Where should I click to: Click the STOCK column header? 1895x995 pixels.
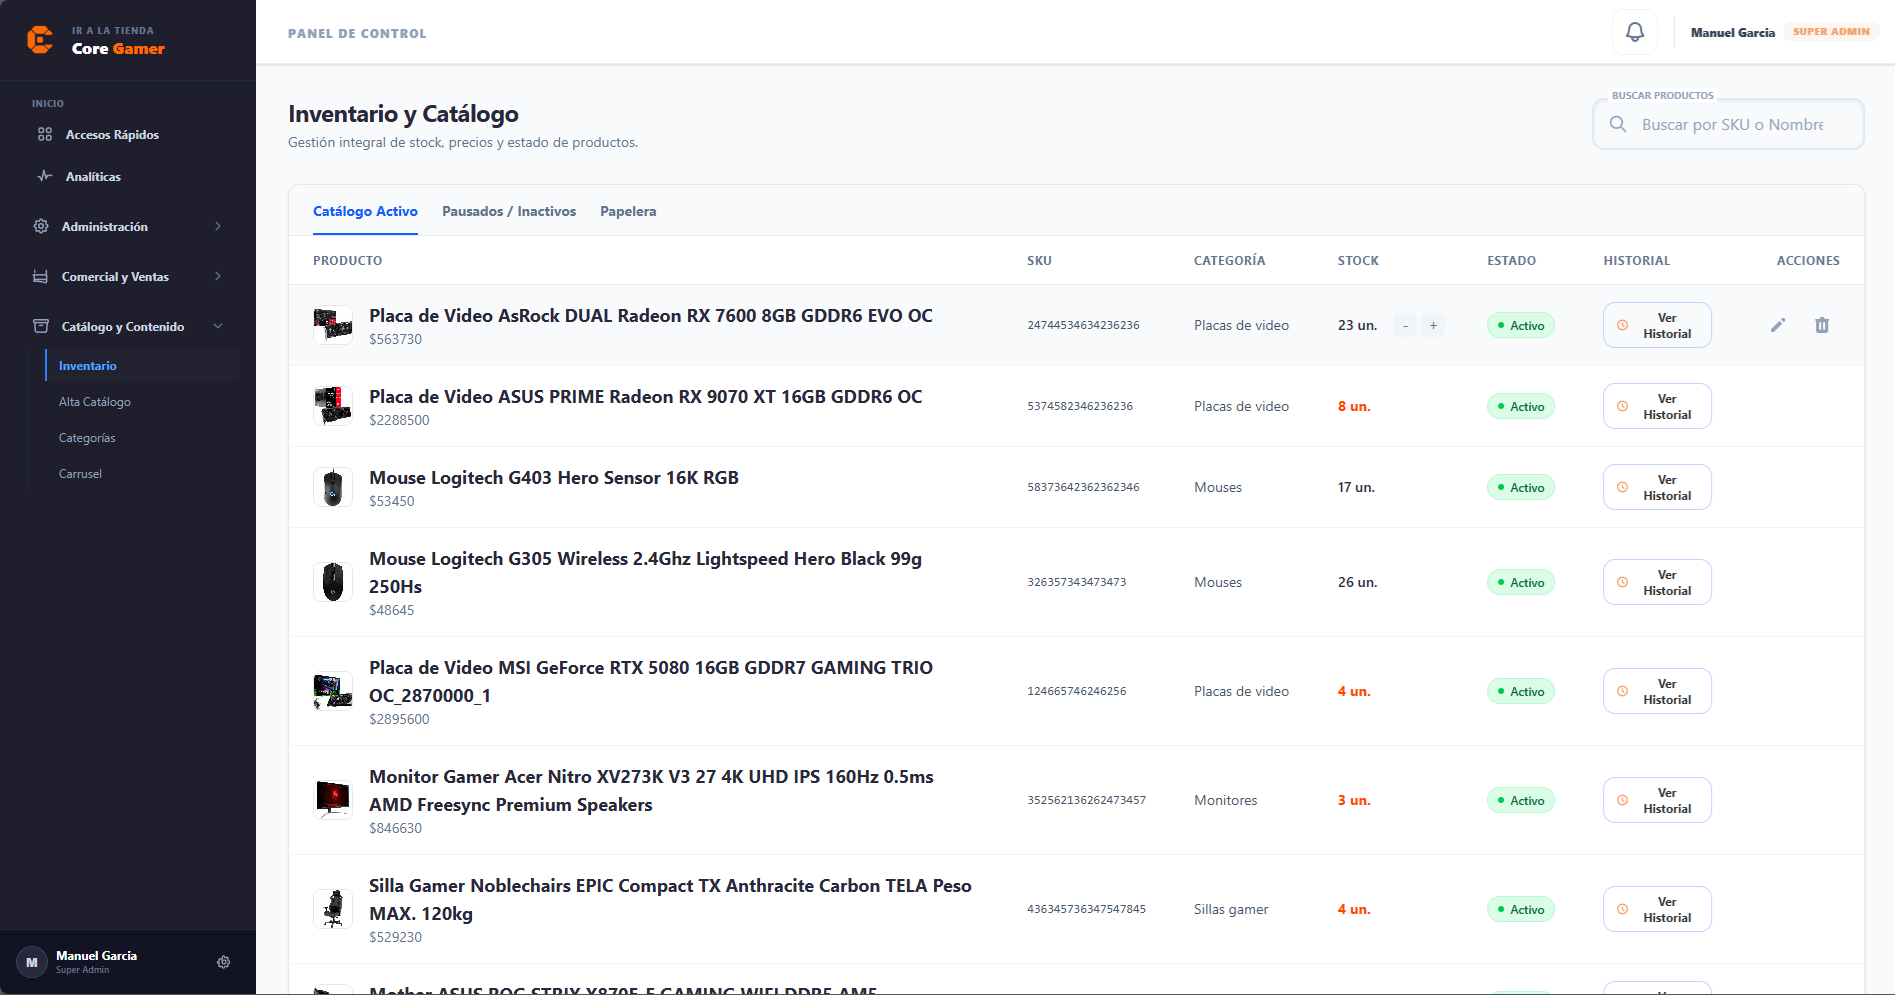[x=1358, y=260]
